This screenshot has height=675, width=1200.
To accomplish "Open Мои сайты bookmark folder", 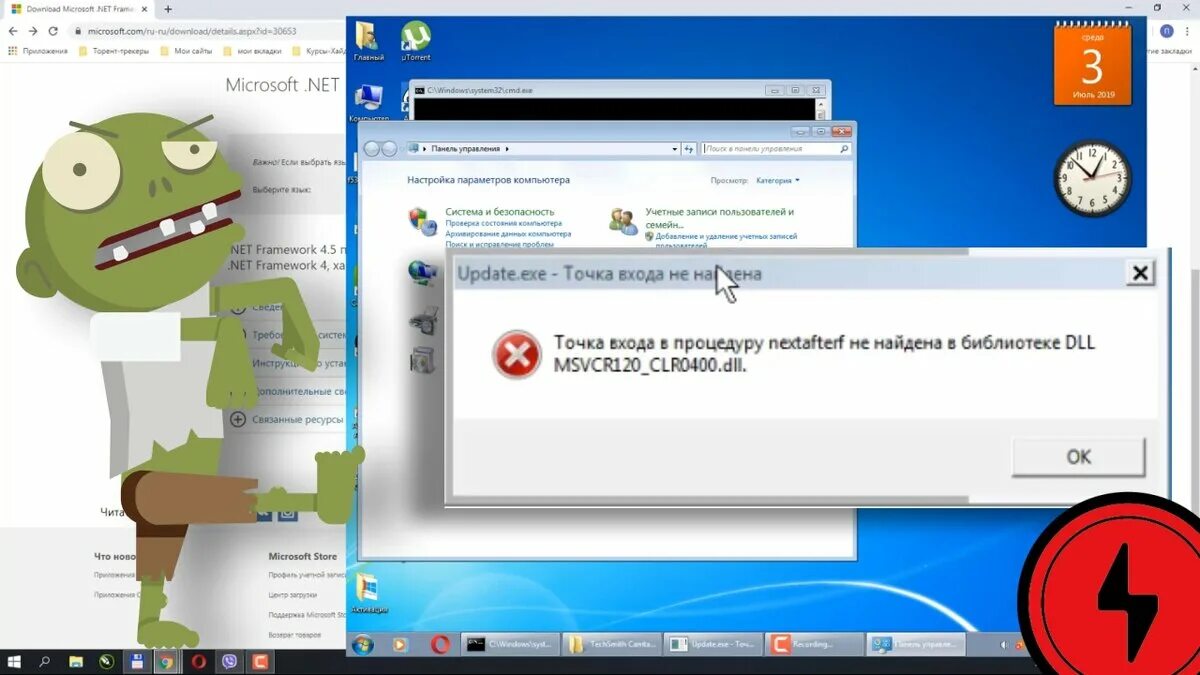I will click(x=187, y=50).
